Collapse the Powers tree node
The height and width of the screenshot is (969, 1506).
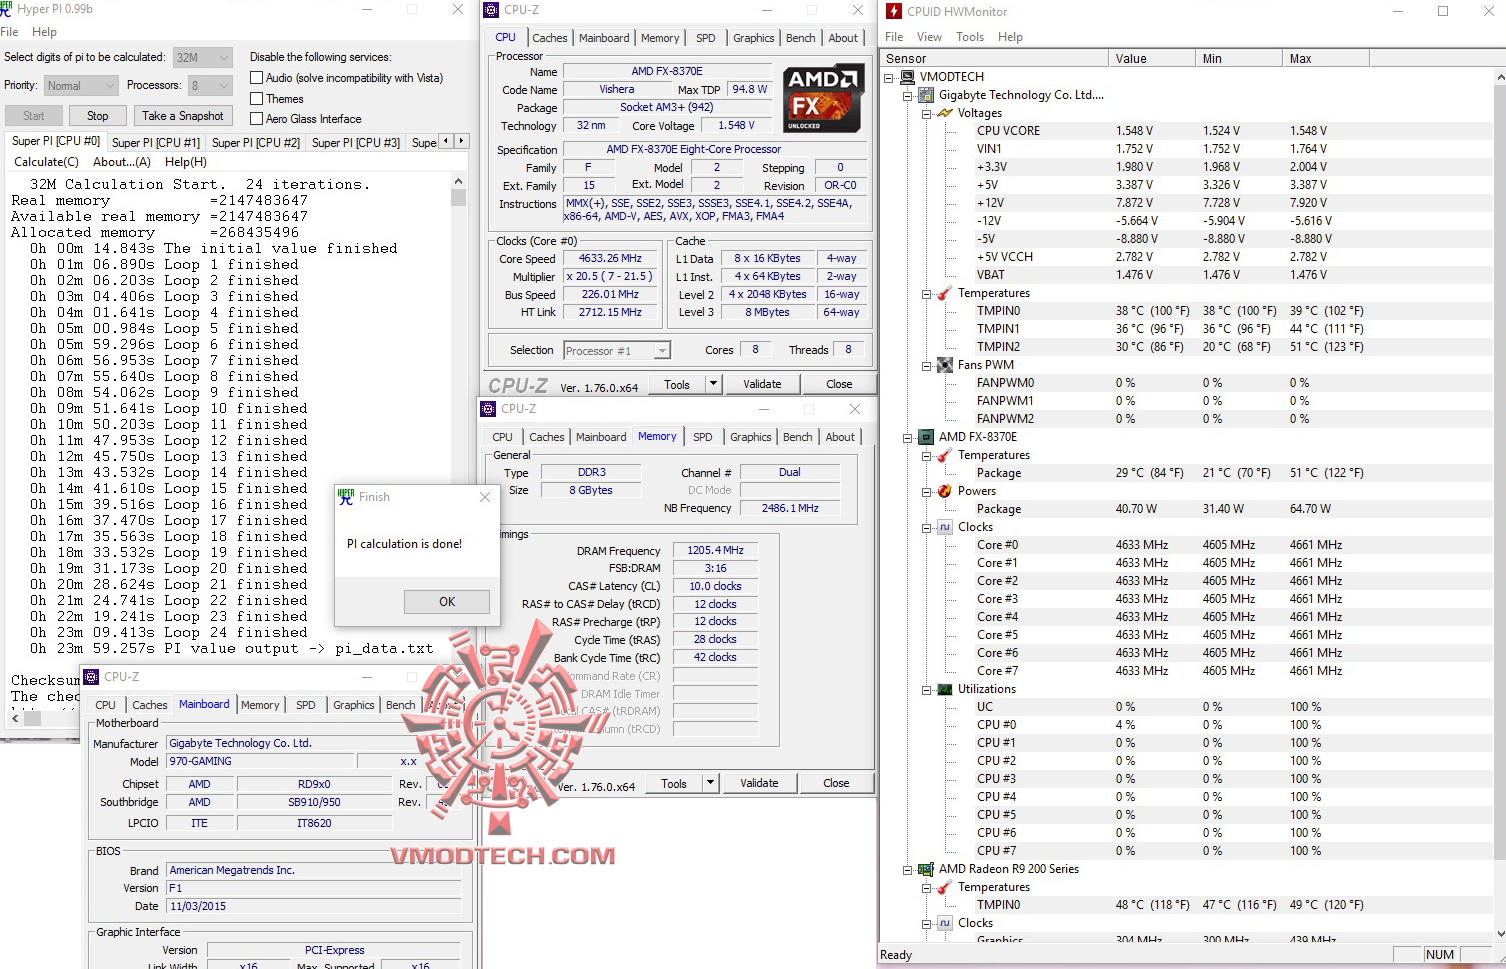pos(926,491)
